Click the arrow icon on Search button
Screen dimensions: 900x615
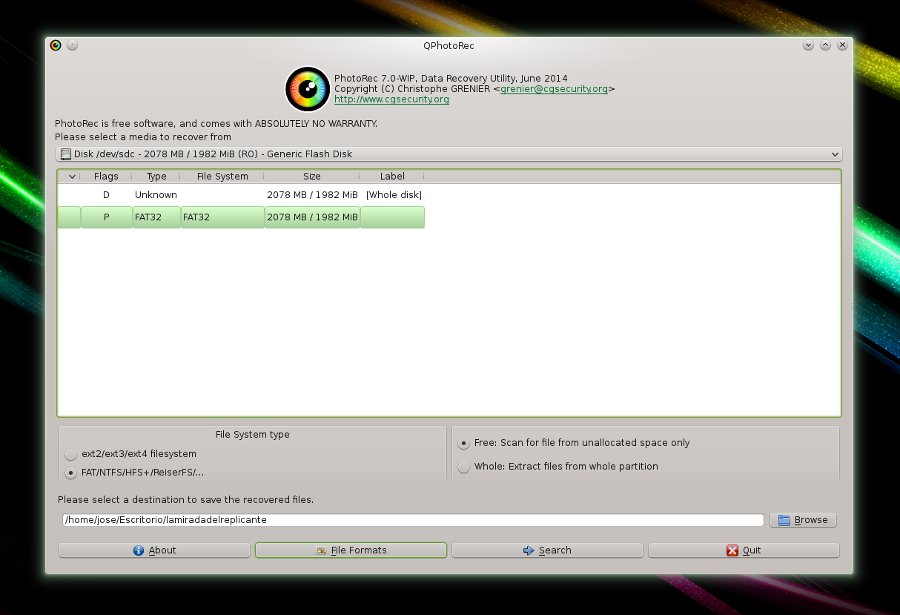528,550
